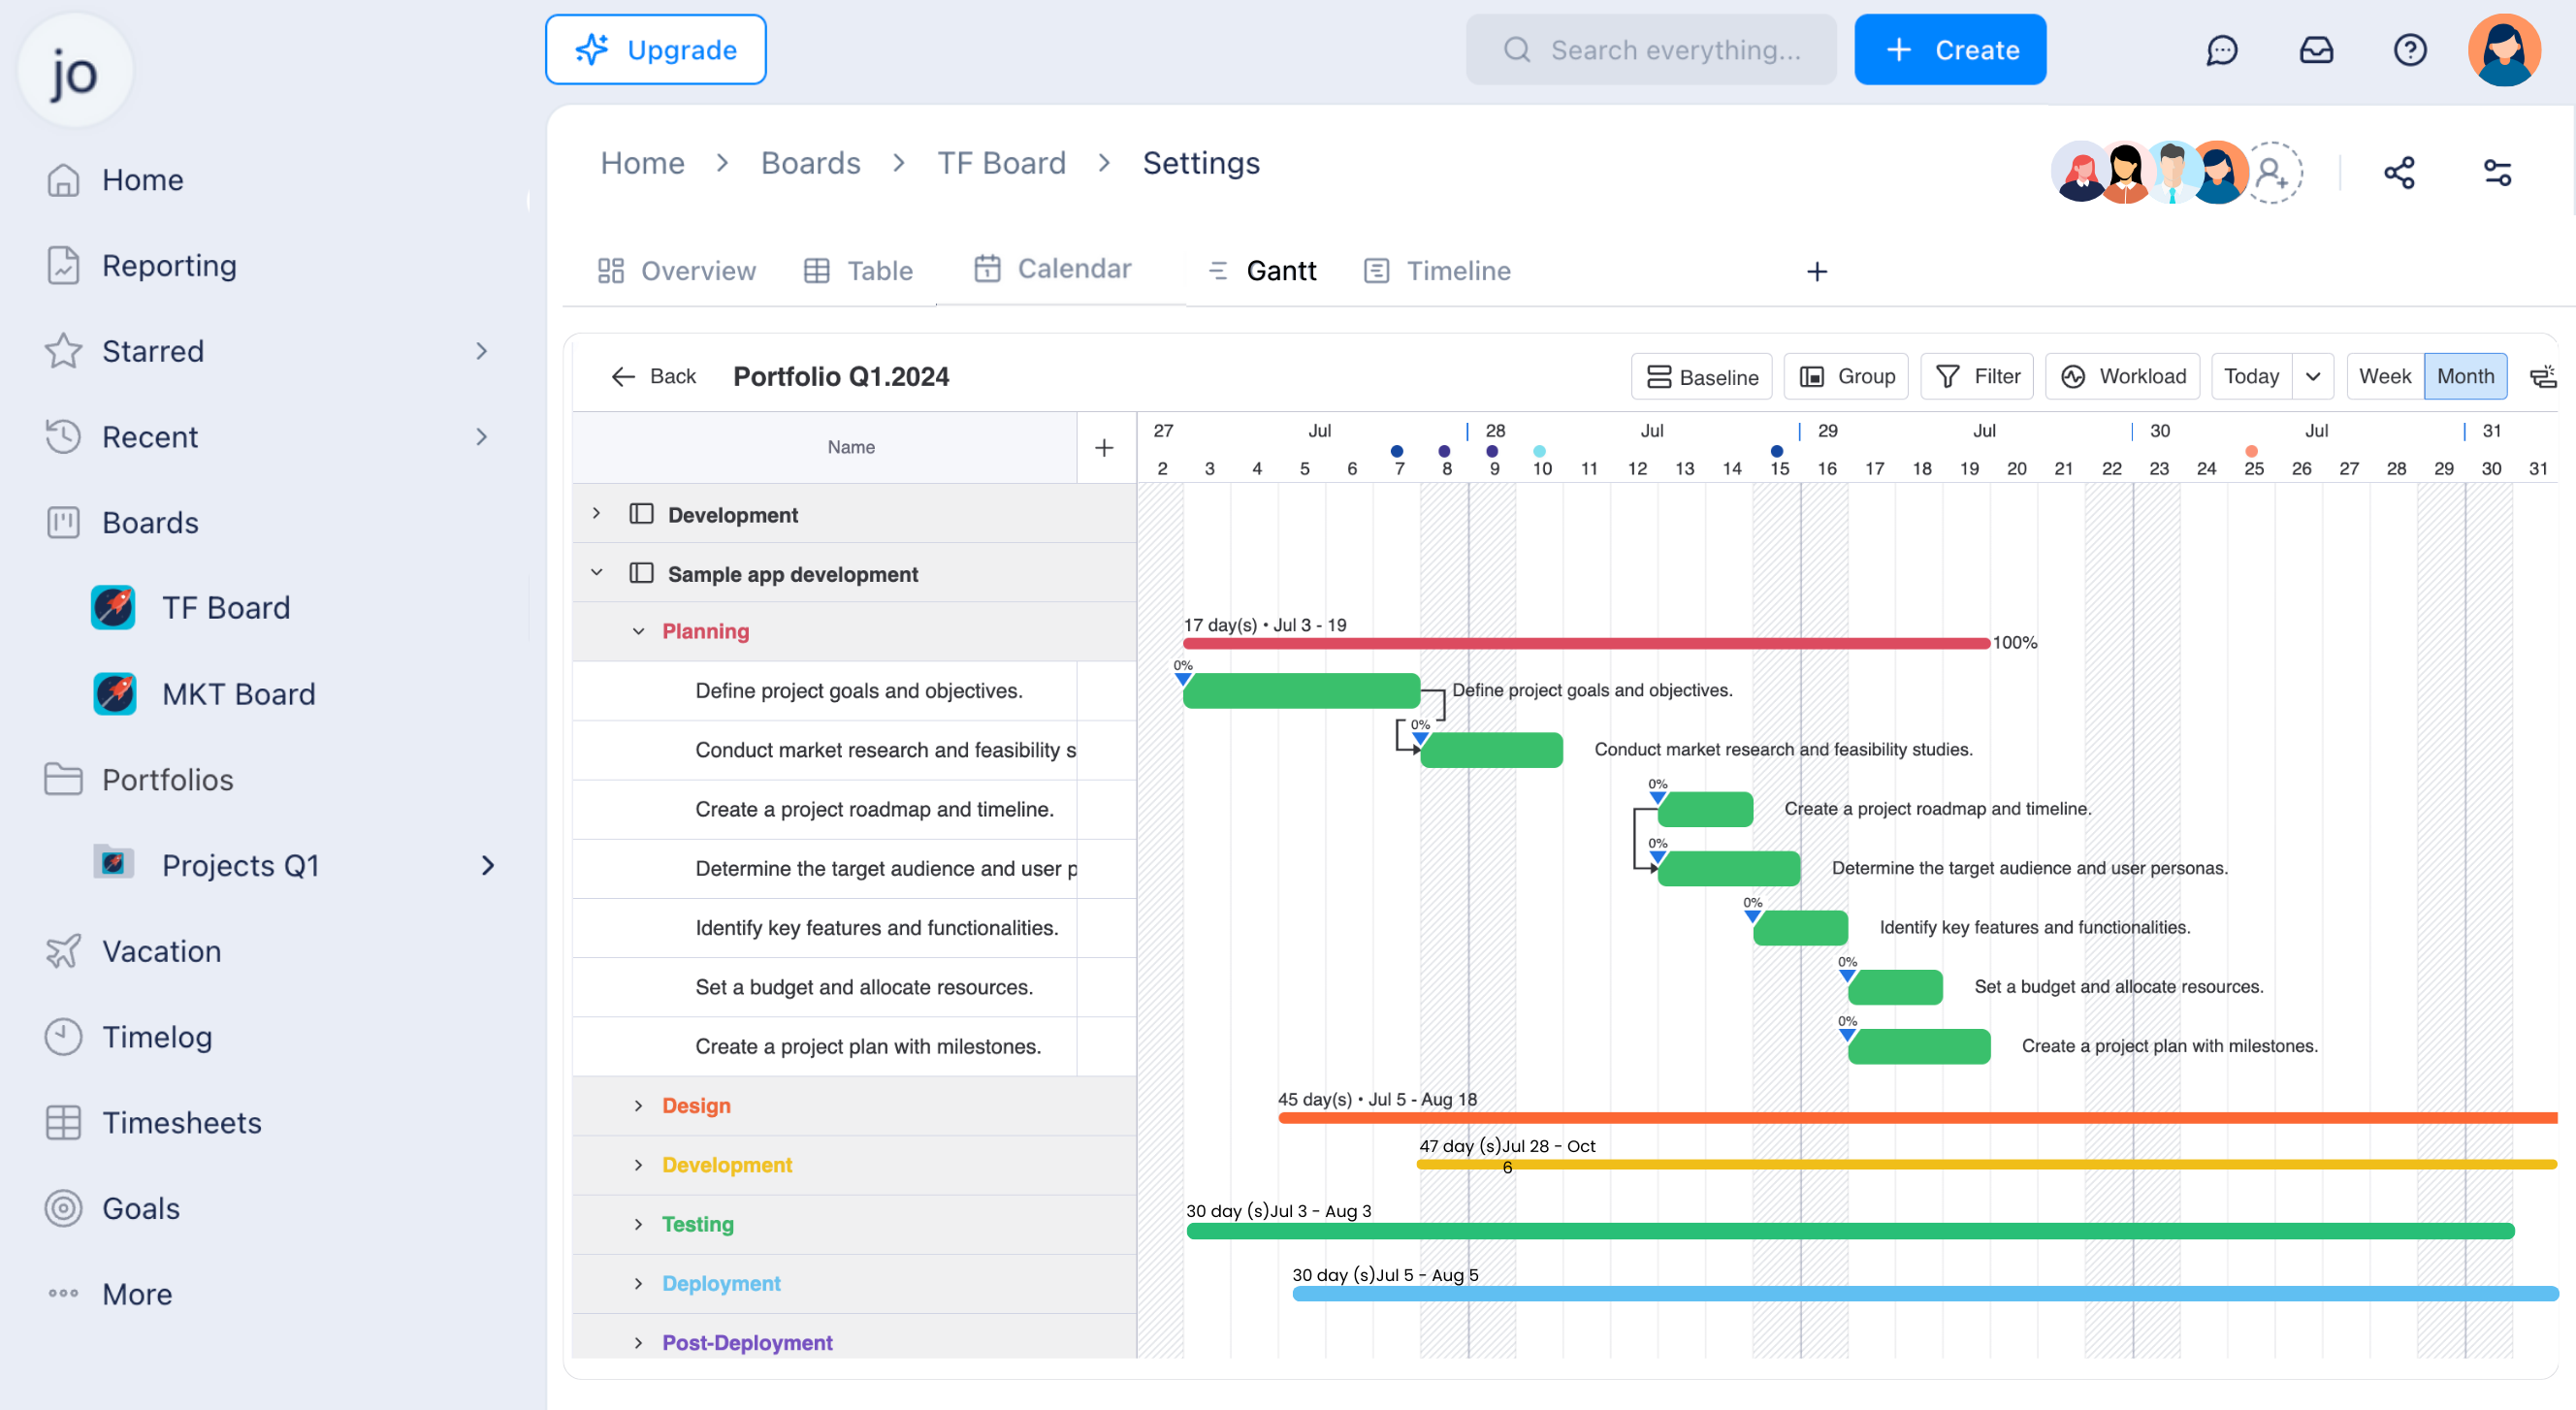Toggle the Baseline display on the Gantt
This screenshot has height=1410, width=2576.
tap(1701, 376)
